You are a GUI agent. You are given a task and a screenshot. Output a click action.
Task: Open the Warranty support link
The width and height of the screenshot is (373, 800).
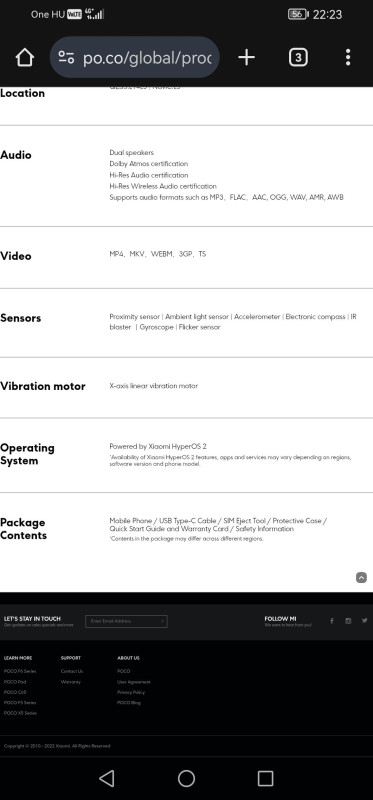click(x=70, y=682)
